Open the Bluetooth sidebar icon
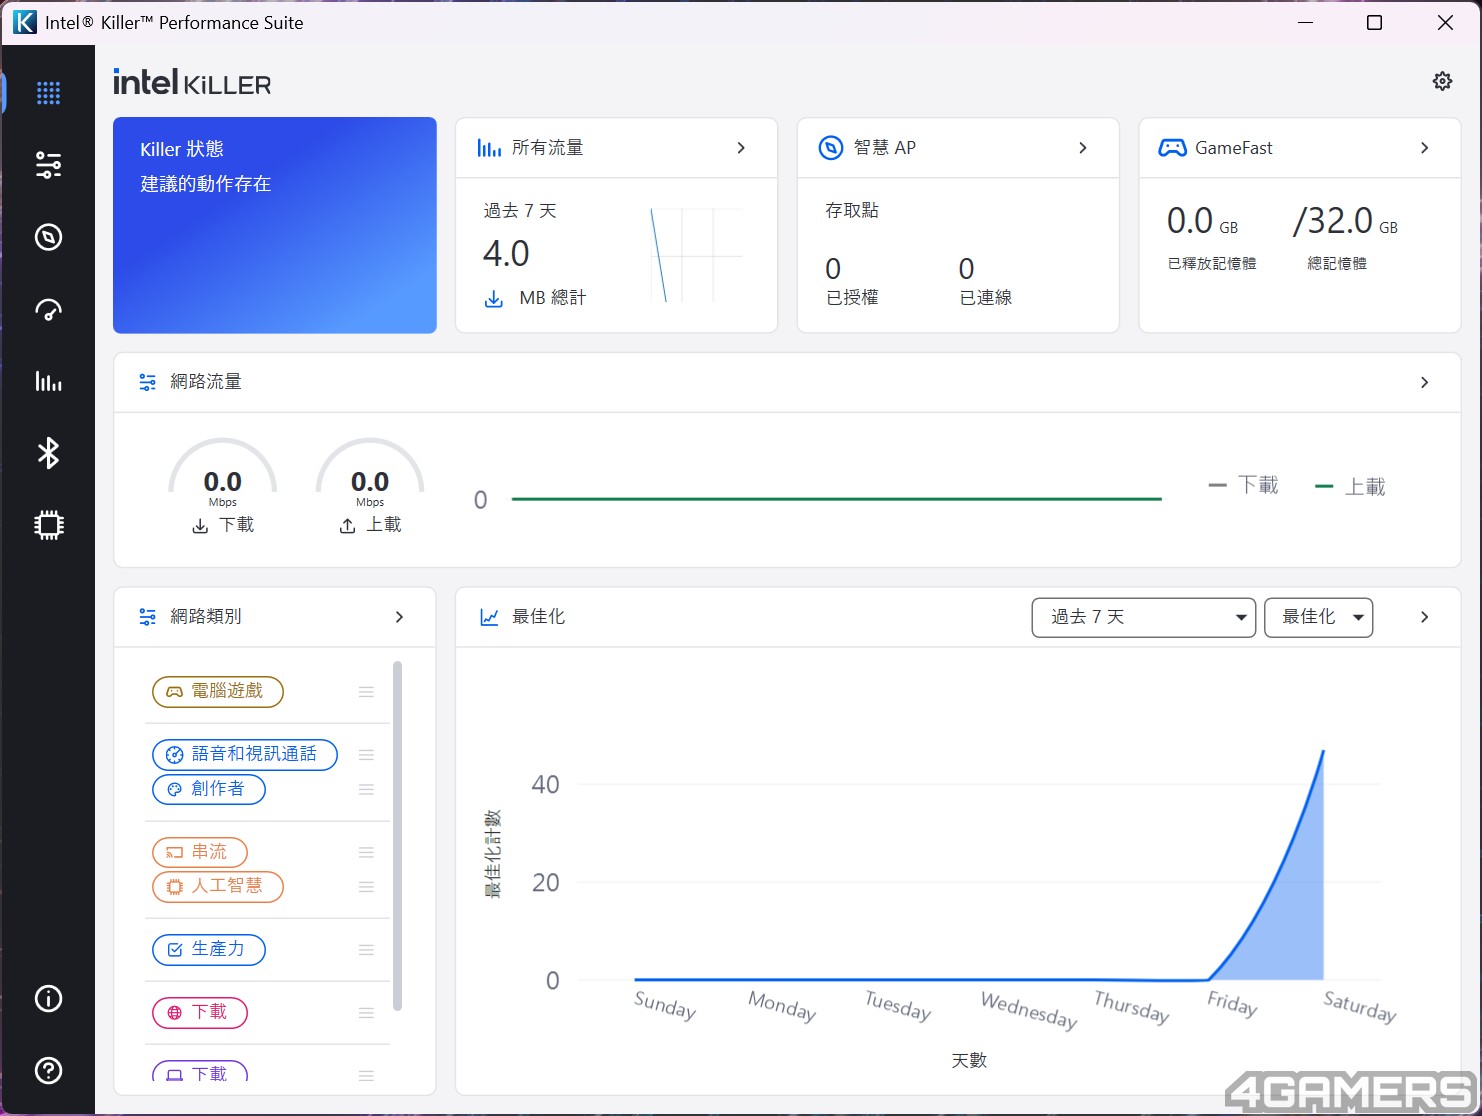 (x=48, y=453)
